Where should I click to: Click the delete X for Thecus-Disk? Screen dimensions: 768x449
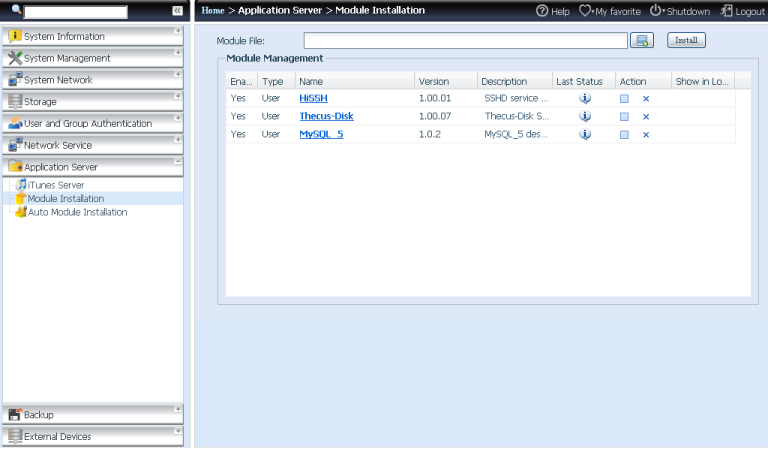(x=646, y=117)
